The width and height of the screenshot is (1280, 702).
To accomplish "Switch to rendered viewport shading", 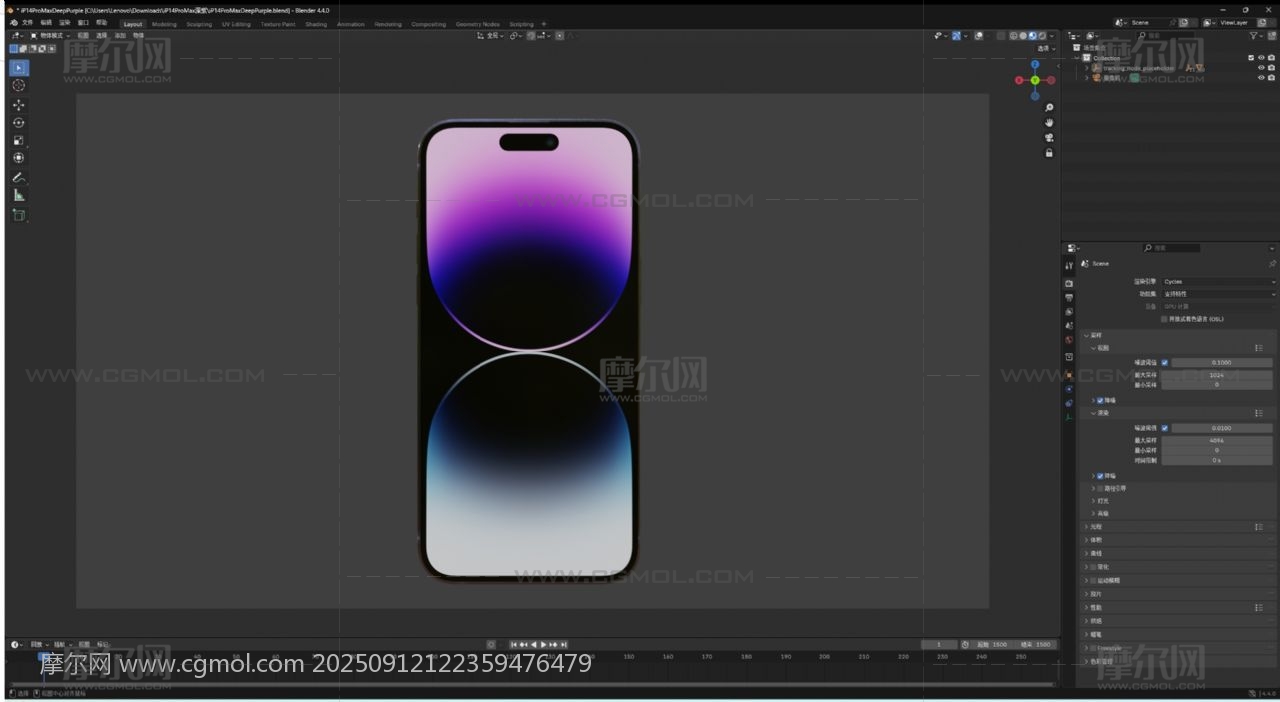I will [1042, 36].
